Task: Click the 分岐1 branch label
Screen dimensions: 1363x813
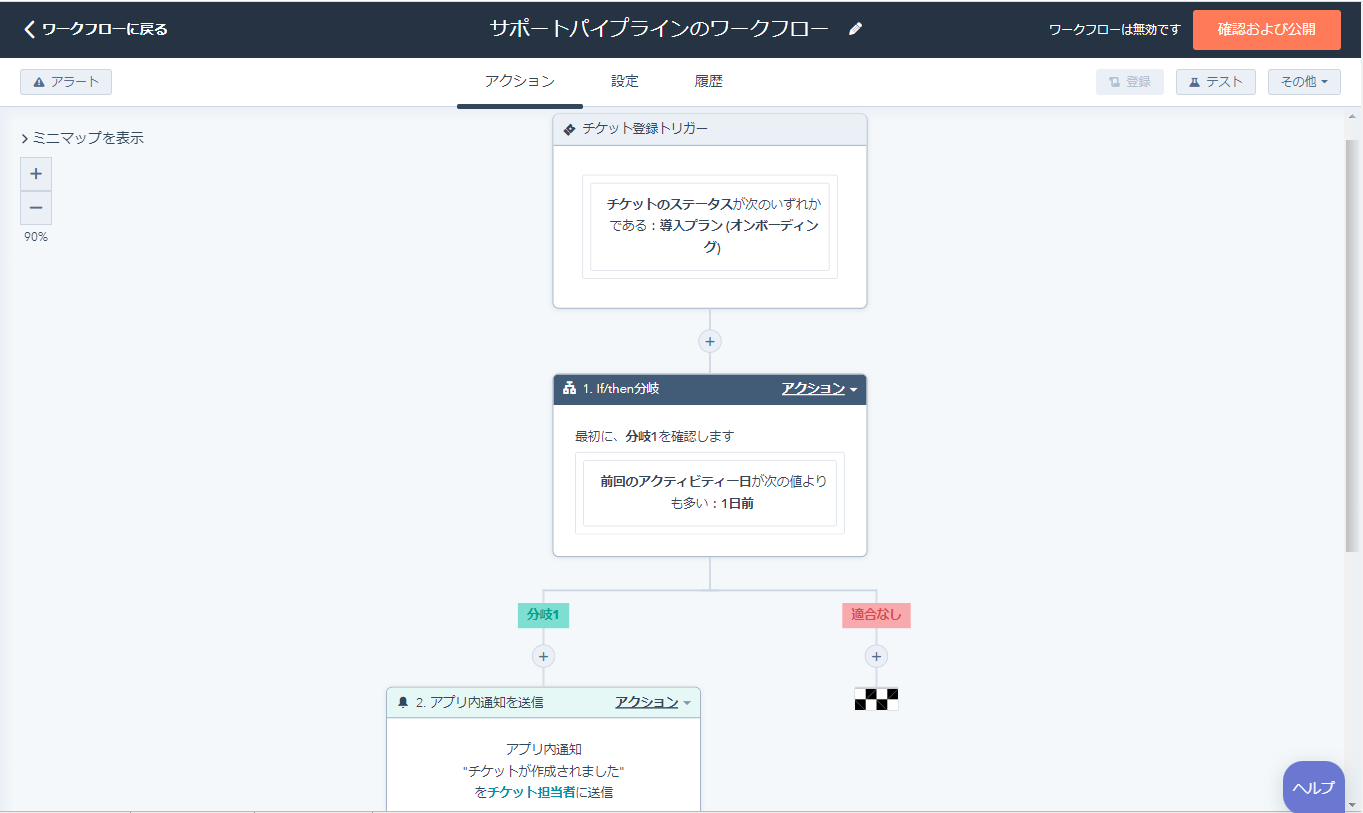Action: click(543, 614)
